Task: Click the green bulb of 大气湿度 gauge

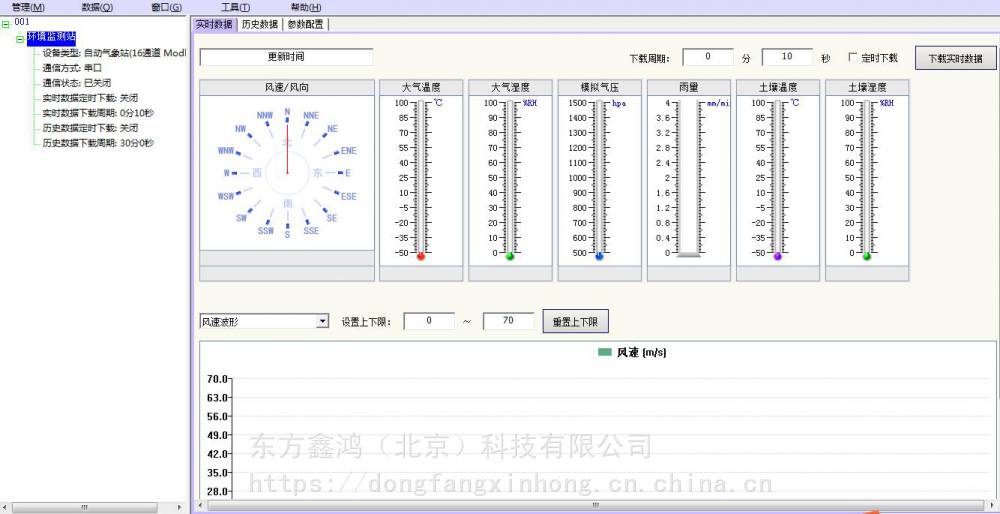Action: coord(510,257)
